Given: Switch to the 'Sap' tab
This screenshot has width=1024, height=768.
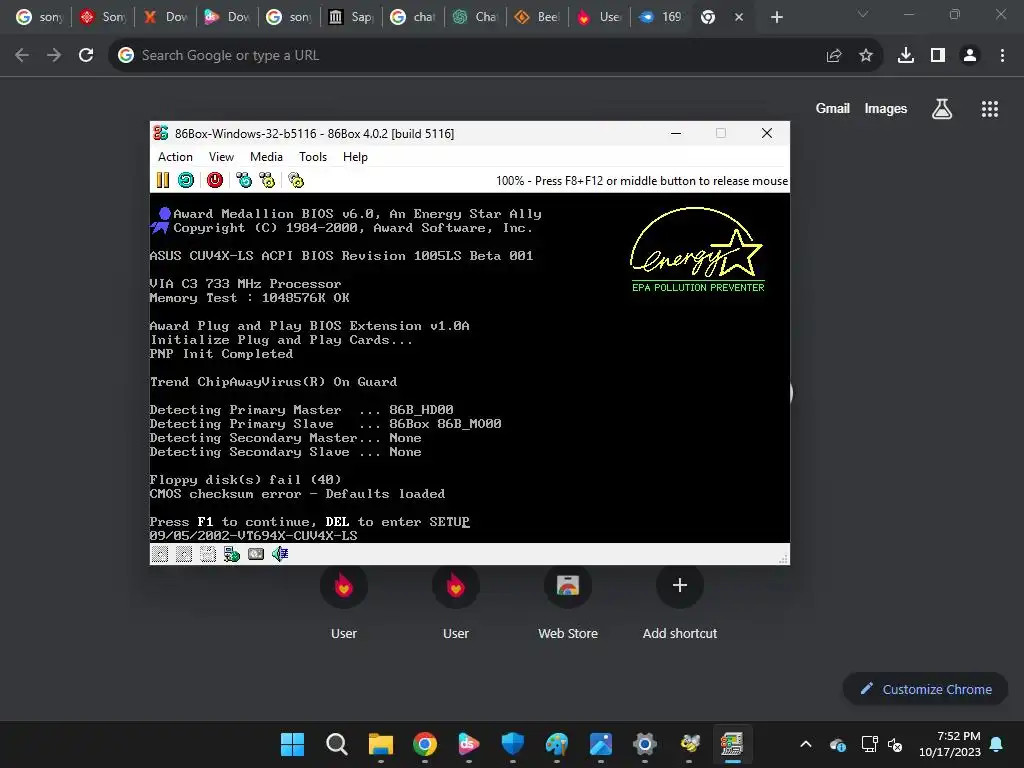Looking at the screenshot, I should [x=350, y=17].
